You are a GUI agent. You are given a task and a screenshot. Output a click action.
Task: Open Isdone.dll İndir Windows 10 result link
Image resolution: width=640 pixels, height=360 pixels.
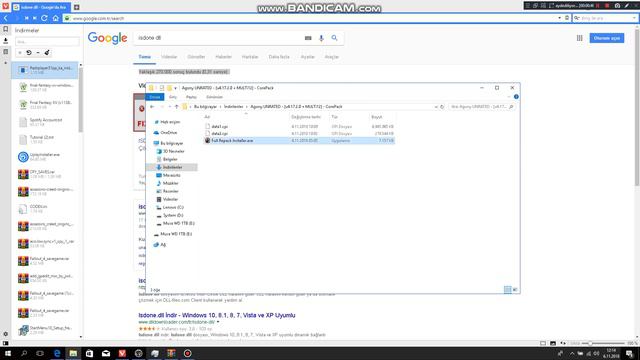point(217,315)
